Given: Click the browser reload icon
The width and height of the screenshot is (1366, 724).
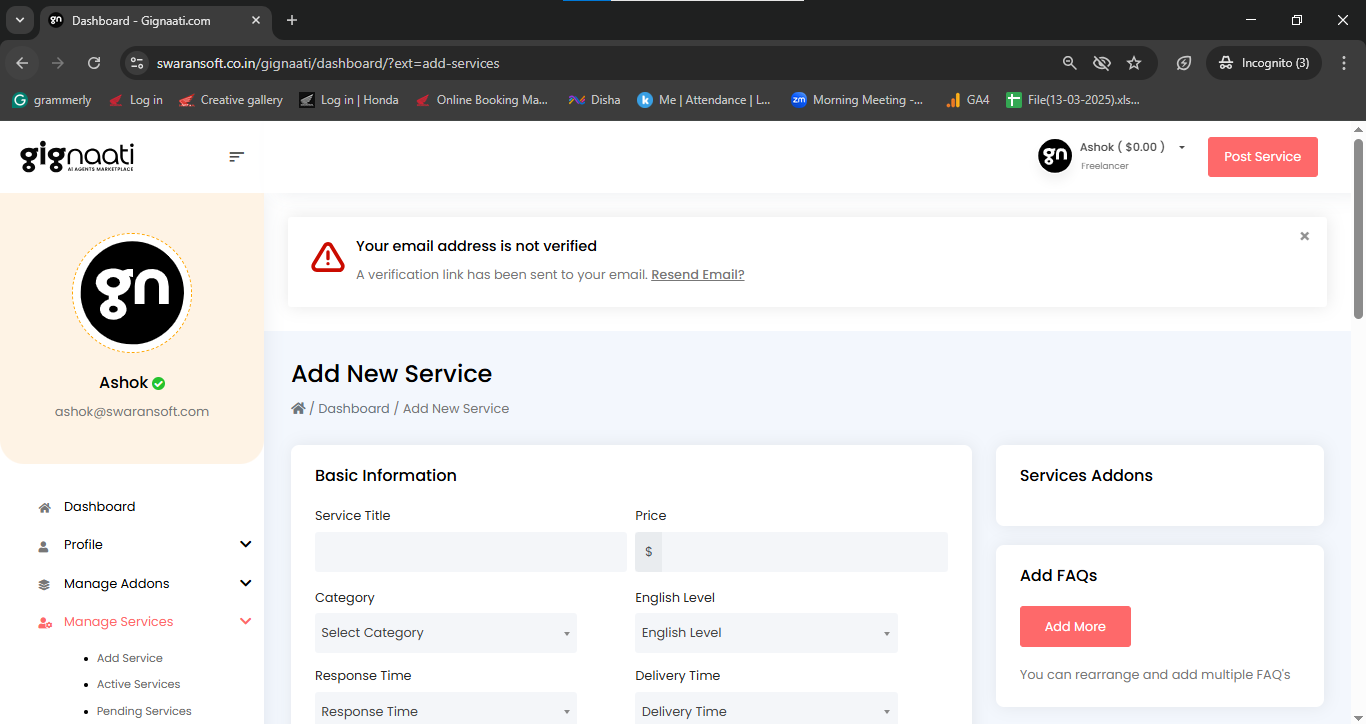Looking at the screenshot, I should click(x=94, y=63).
